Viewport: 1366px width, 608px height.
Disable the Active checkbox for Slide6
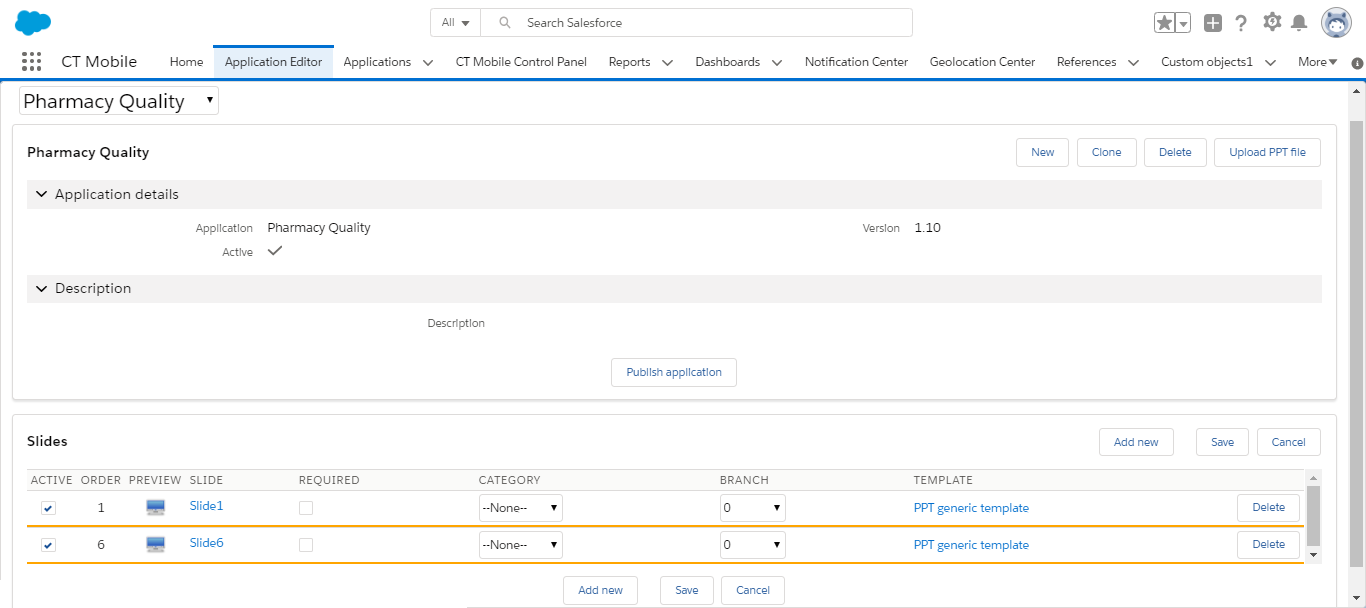coord(48,545)
